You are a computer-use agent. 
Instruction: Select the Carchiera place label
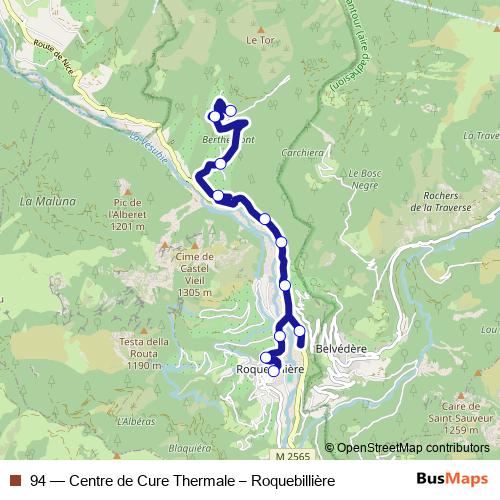tap(302, 153)
